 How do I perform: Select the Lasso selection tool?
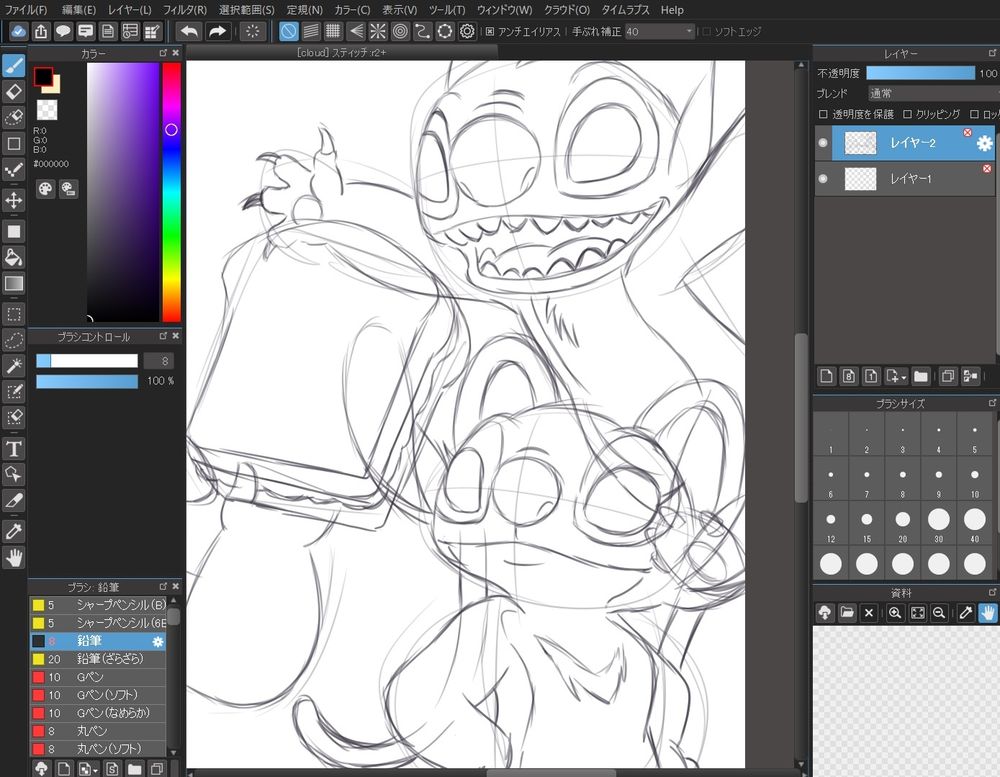point(14,340)
